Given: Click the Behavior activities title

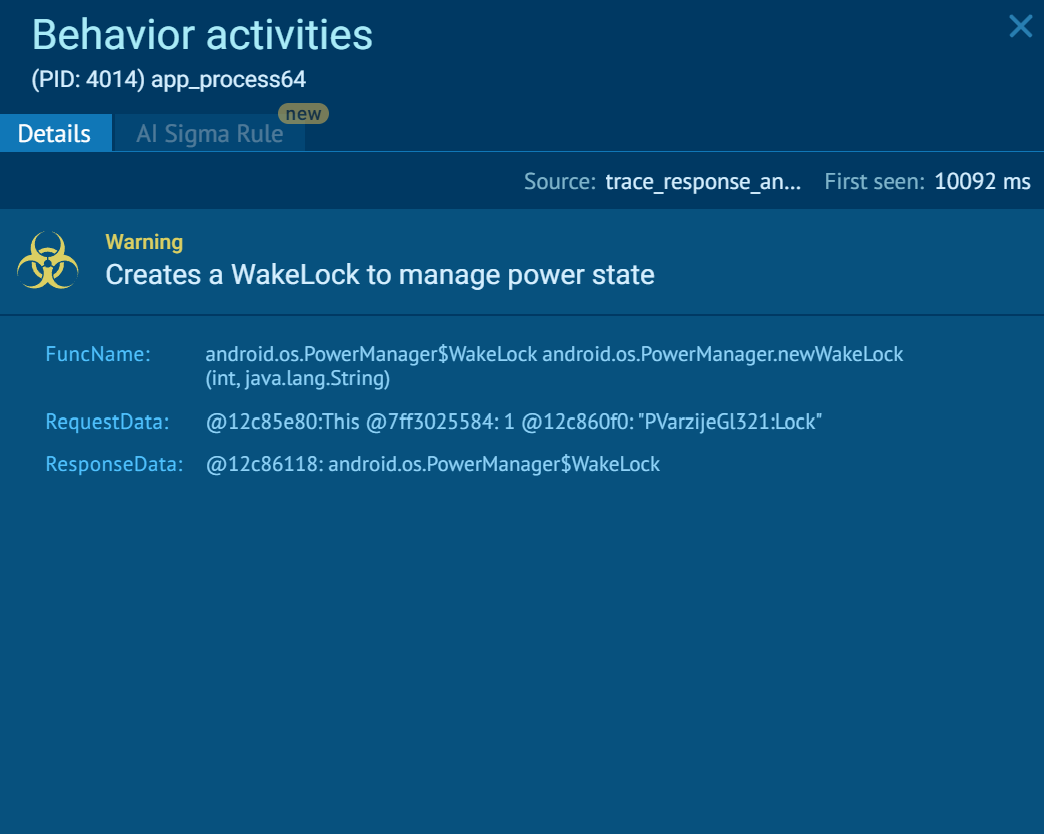Looking at the screenshot, I should pyautogui.click(x=202, y=35).
